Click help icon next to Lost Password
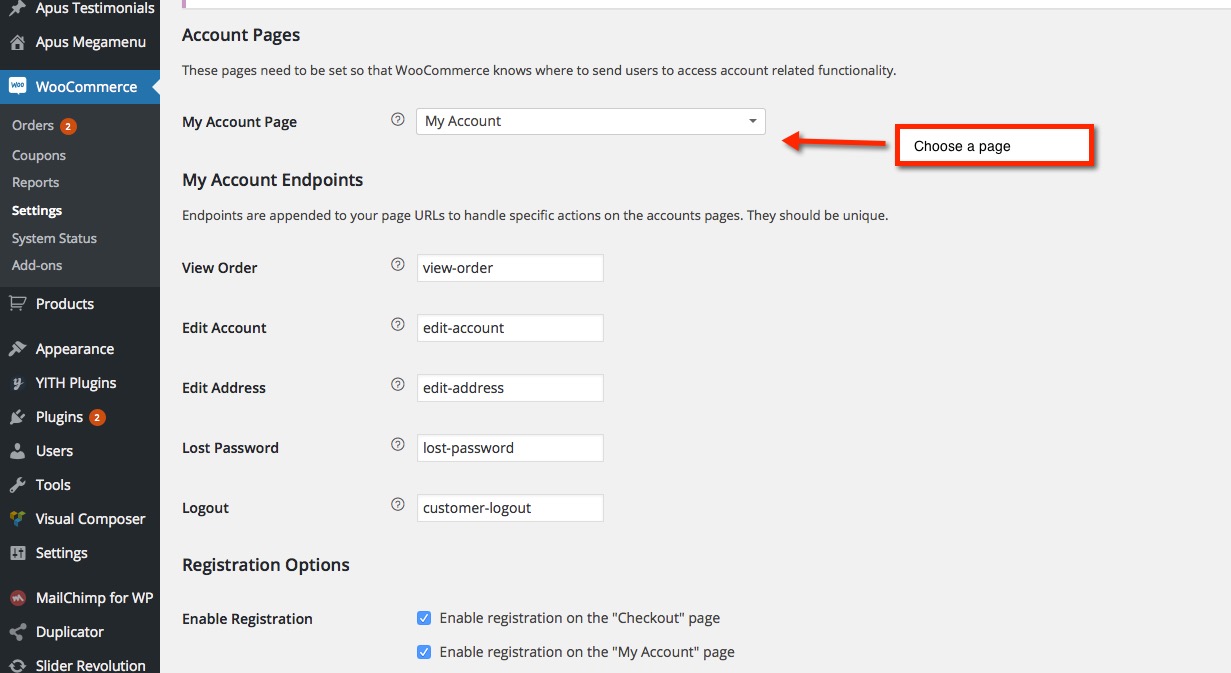Viewport: 1231px width, 673px height. (397, 445)
